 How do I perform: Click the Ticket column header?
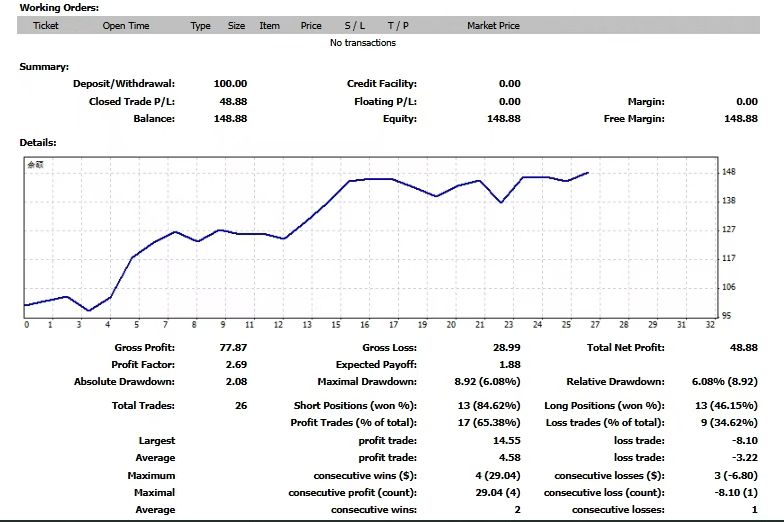click(x=46, y=26)
